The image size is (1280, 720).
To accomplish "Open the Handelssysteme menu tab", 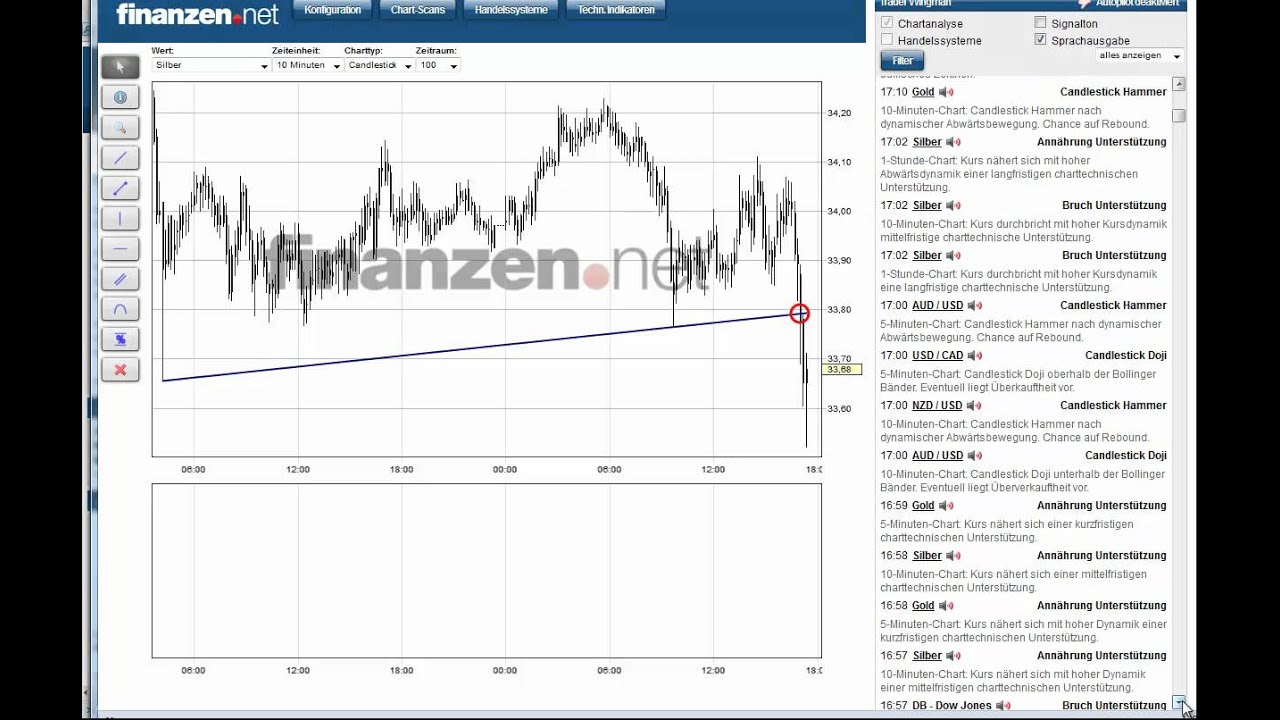I will [x=511, y=10].
